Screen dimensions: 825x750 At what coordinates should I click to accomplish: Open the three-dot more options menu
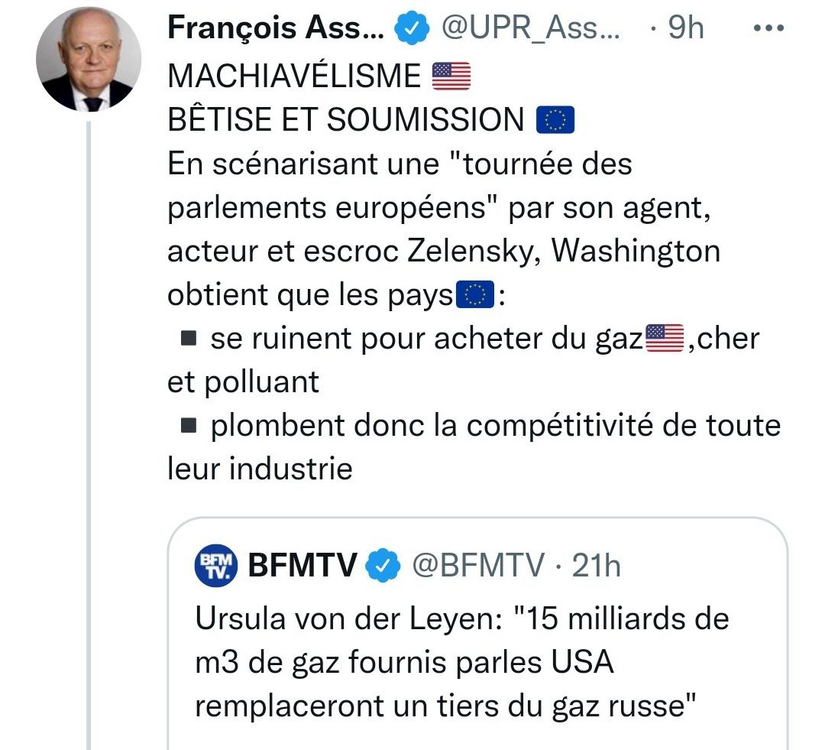point(768,29)
